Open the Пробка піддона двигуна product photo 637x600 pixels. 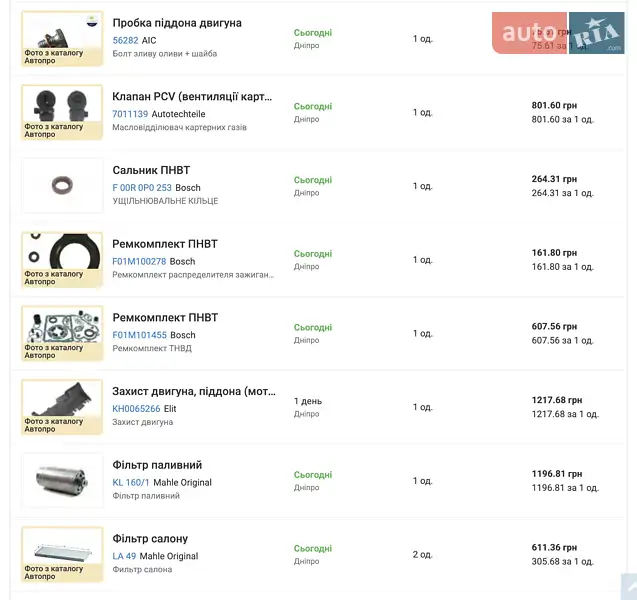click(x=62, y=38)
